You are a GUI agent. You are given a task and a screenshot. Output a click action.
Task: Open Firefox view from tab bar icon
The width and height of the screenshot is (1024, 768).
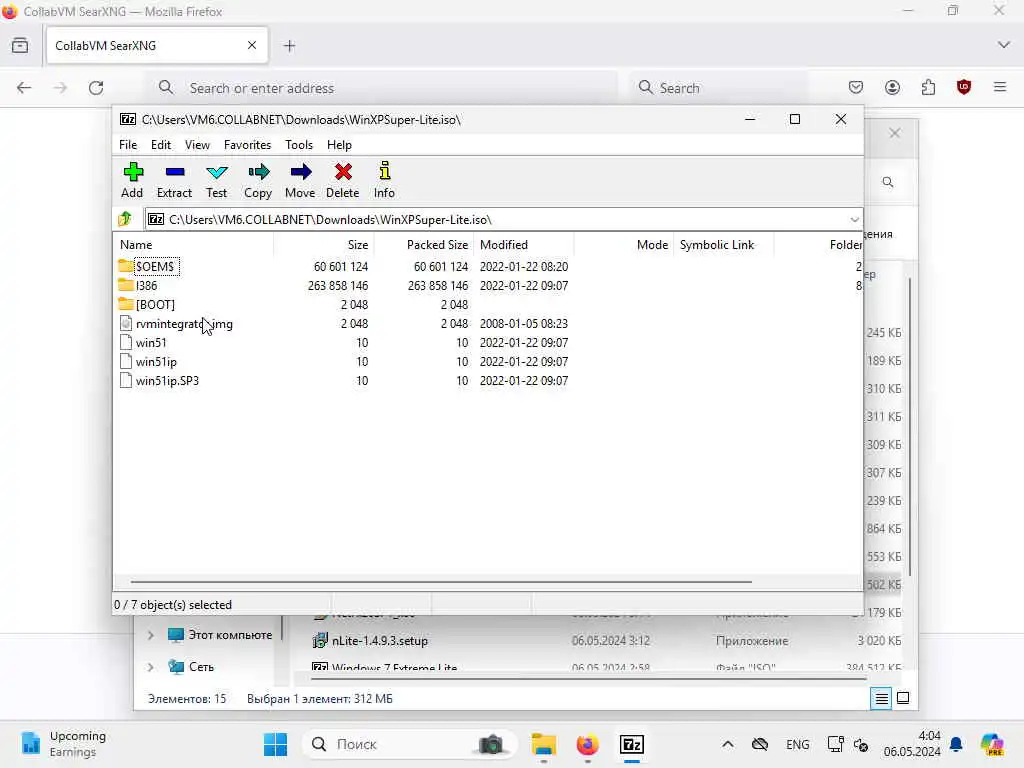point(20,45)
